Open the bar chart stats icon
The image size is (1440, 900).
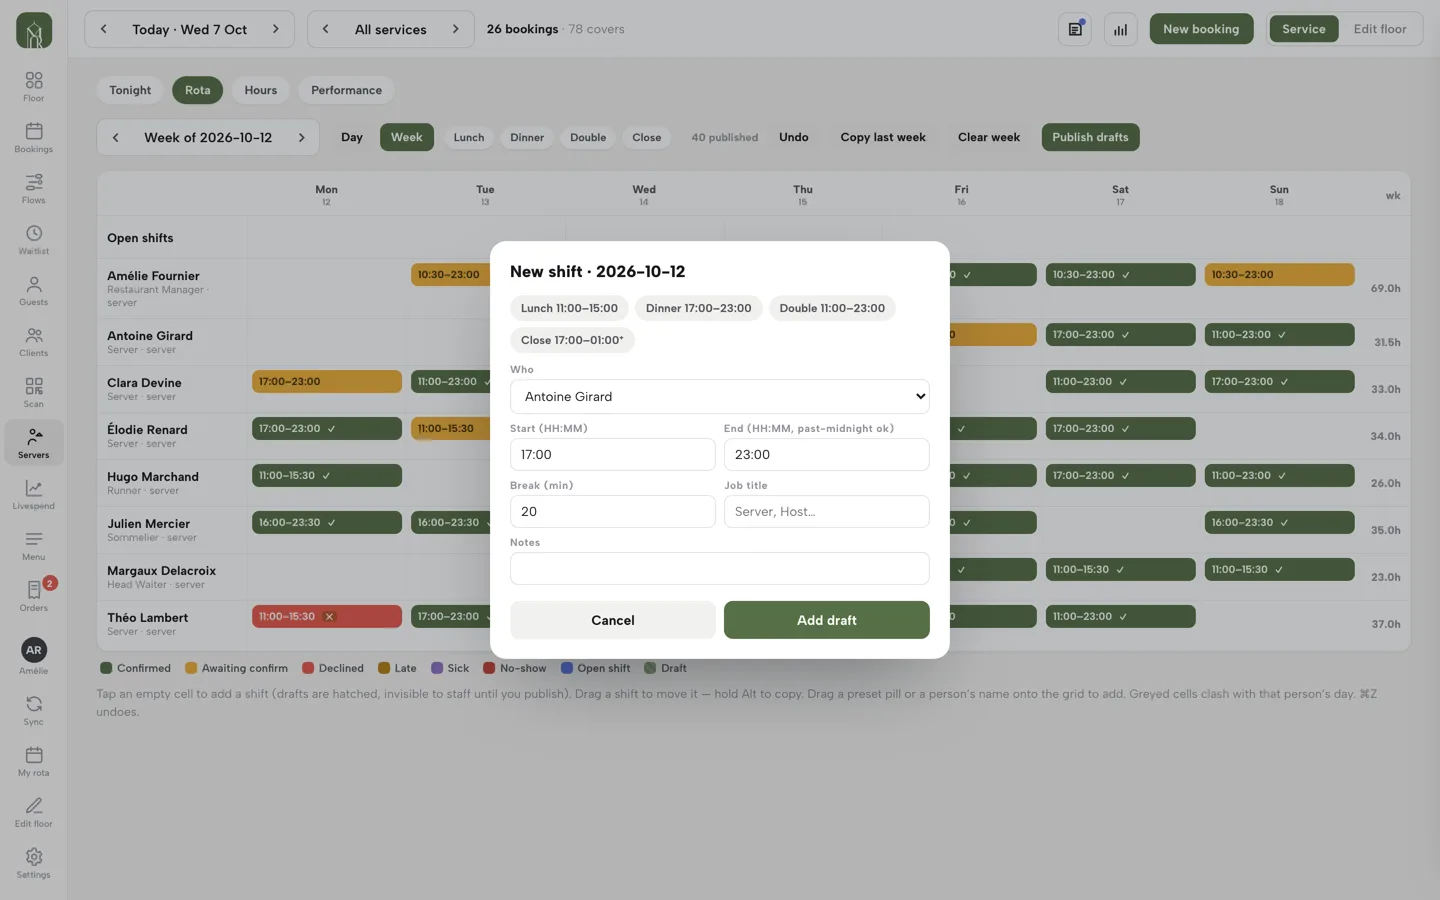tap(1121, 29)
